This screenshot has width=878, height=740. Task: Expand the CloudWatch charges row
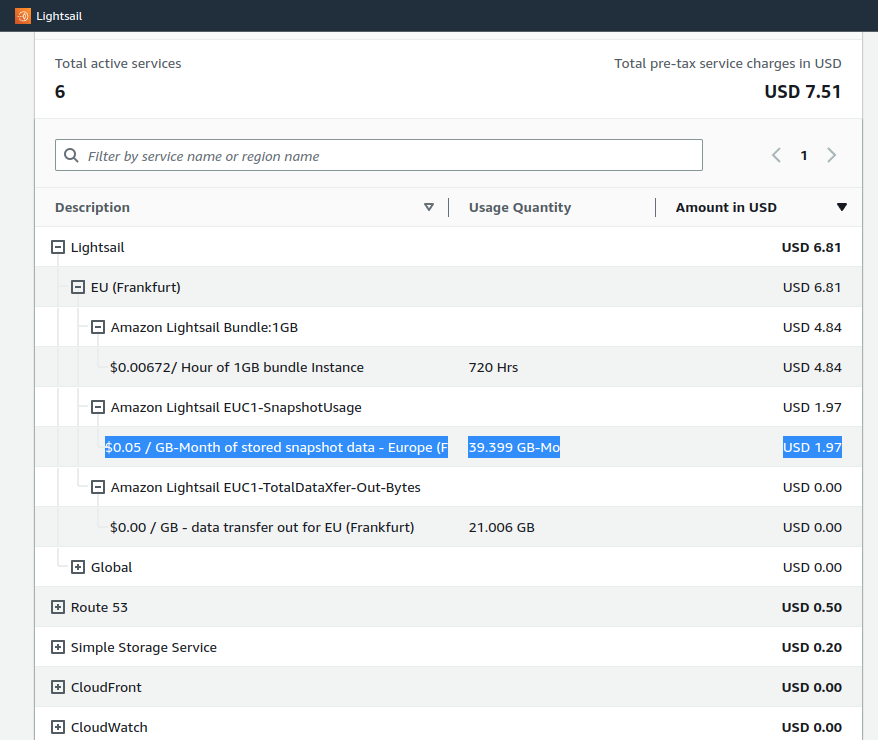tap(57, 727)
